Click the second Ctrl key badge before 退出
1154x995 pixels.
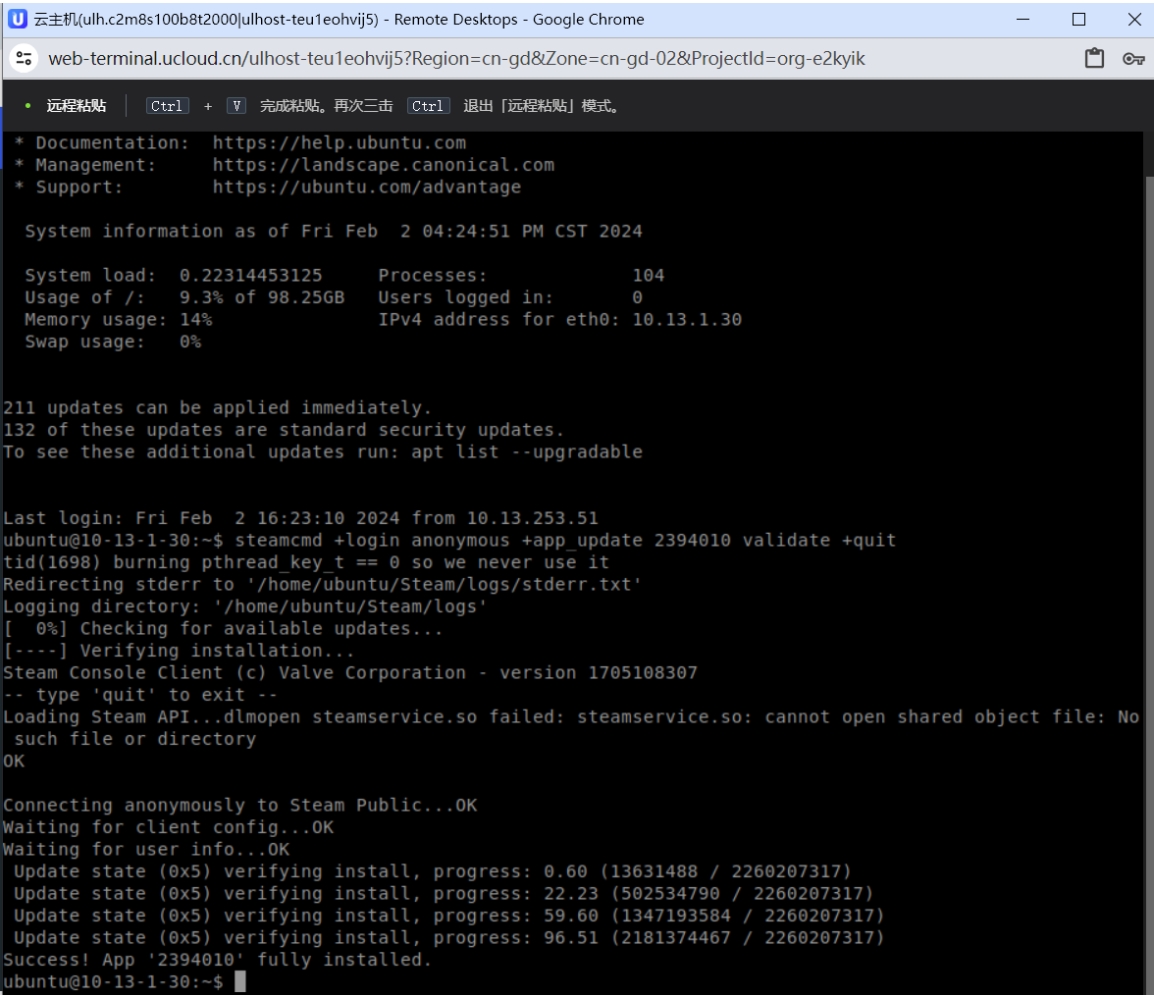428,106
